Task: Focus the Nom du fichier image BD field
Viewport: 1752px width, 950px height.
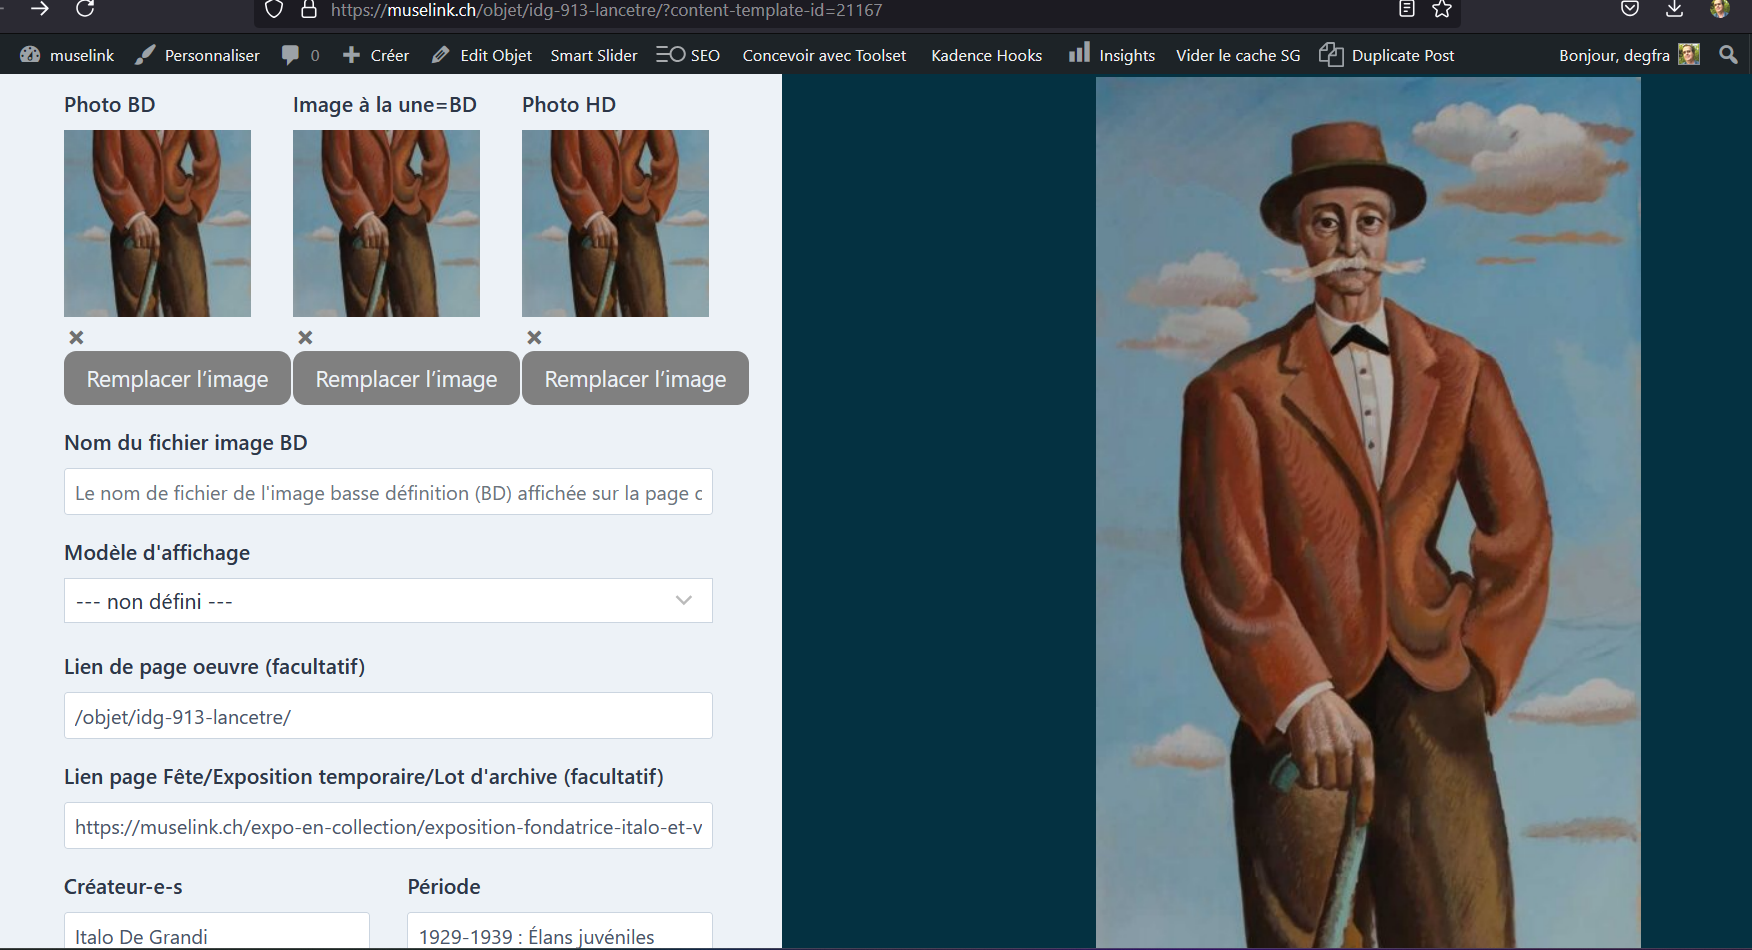Action: [388, 492]
